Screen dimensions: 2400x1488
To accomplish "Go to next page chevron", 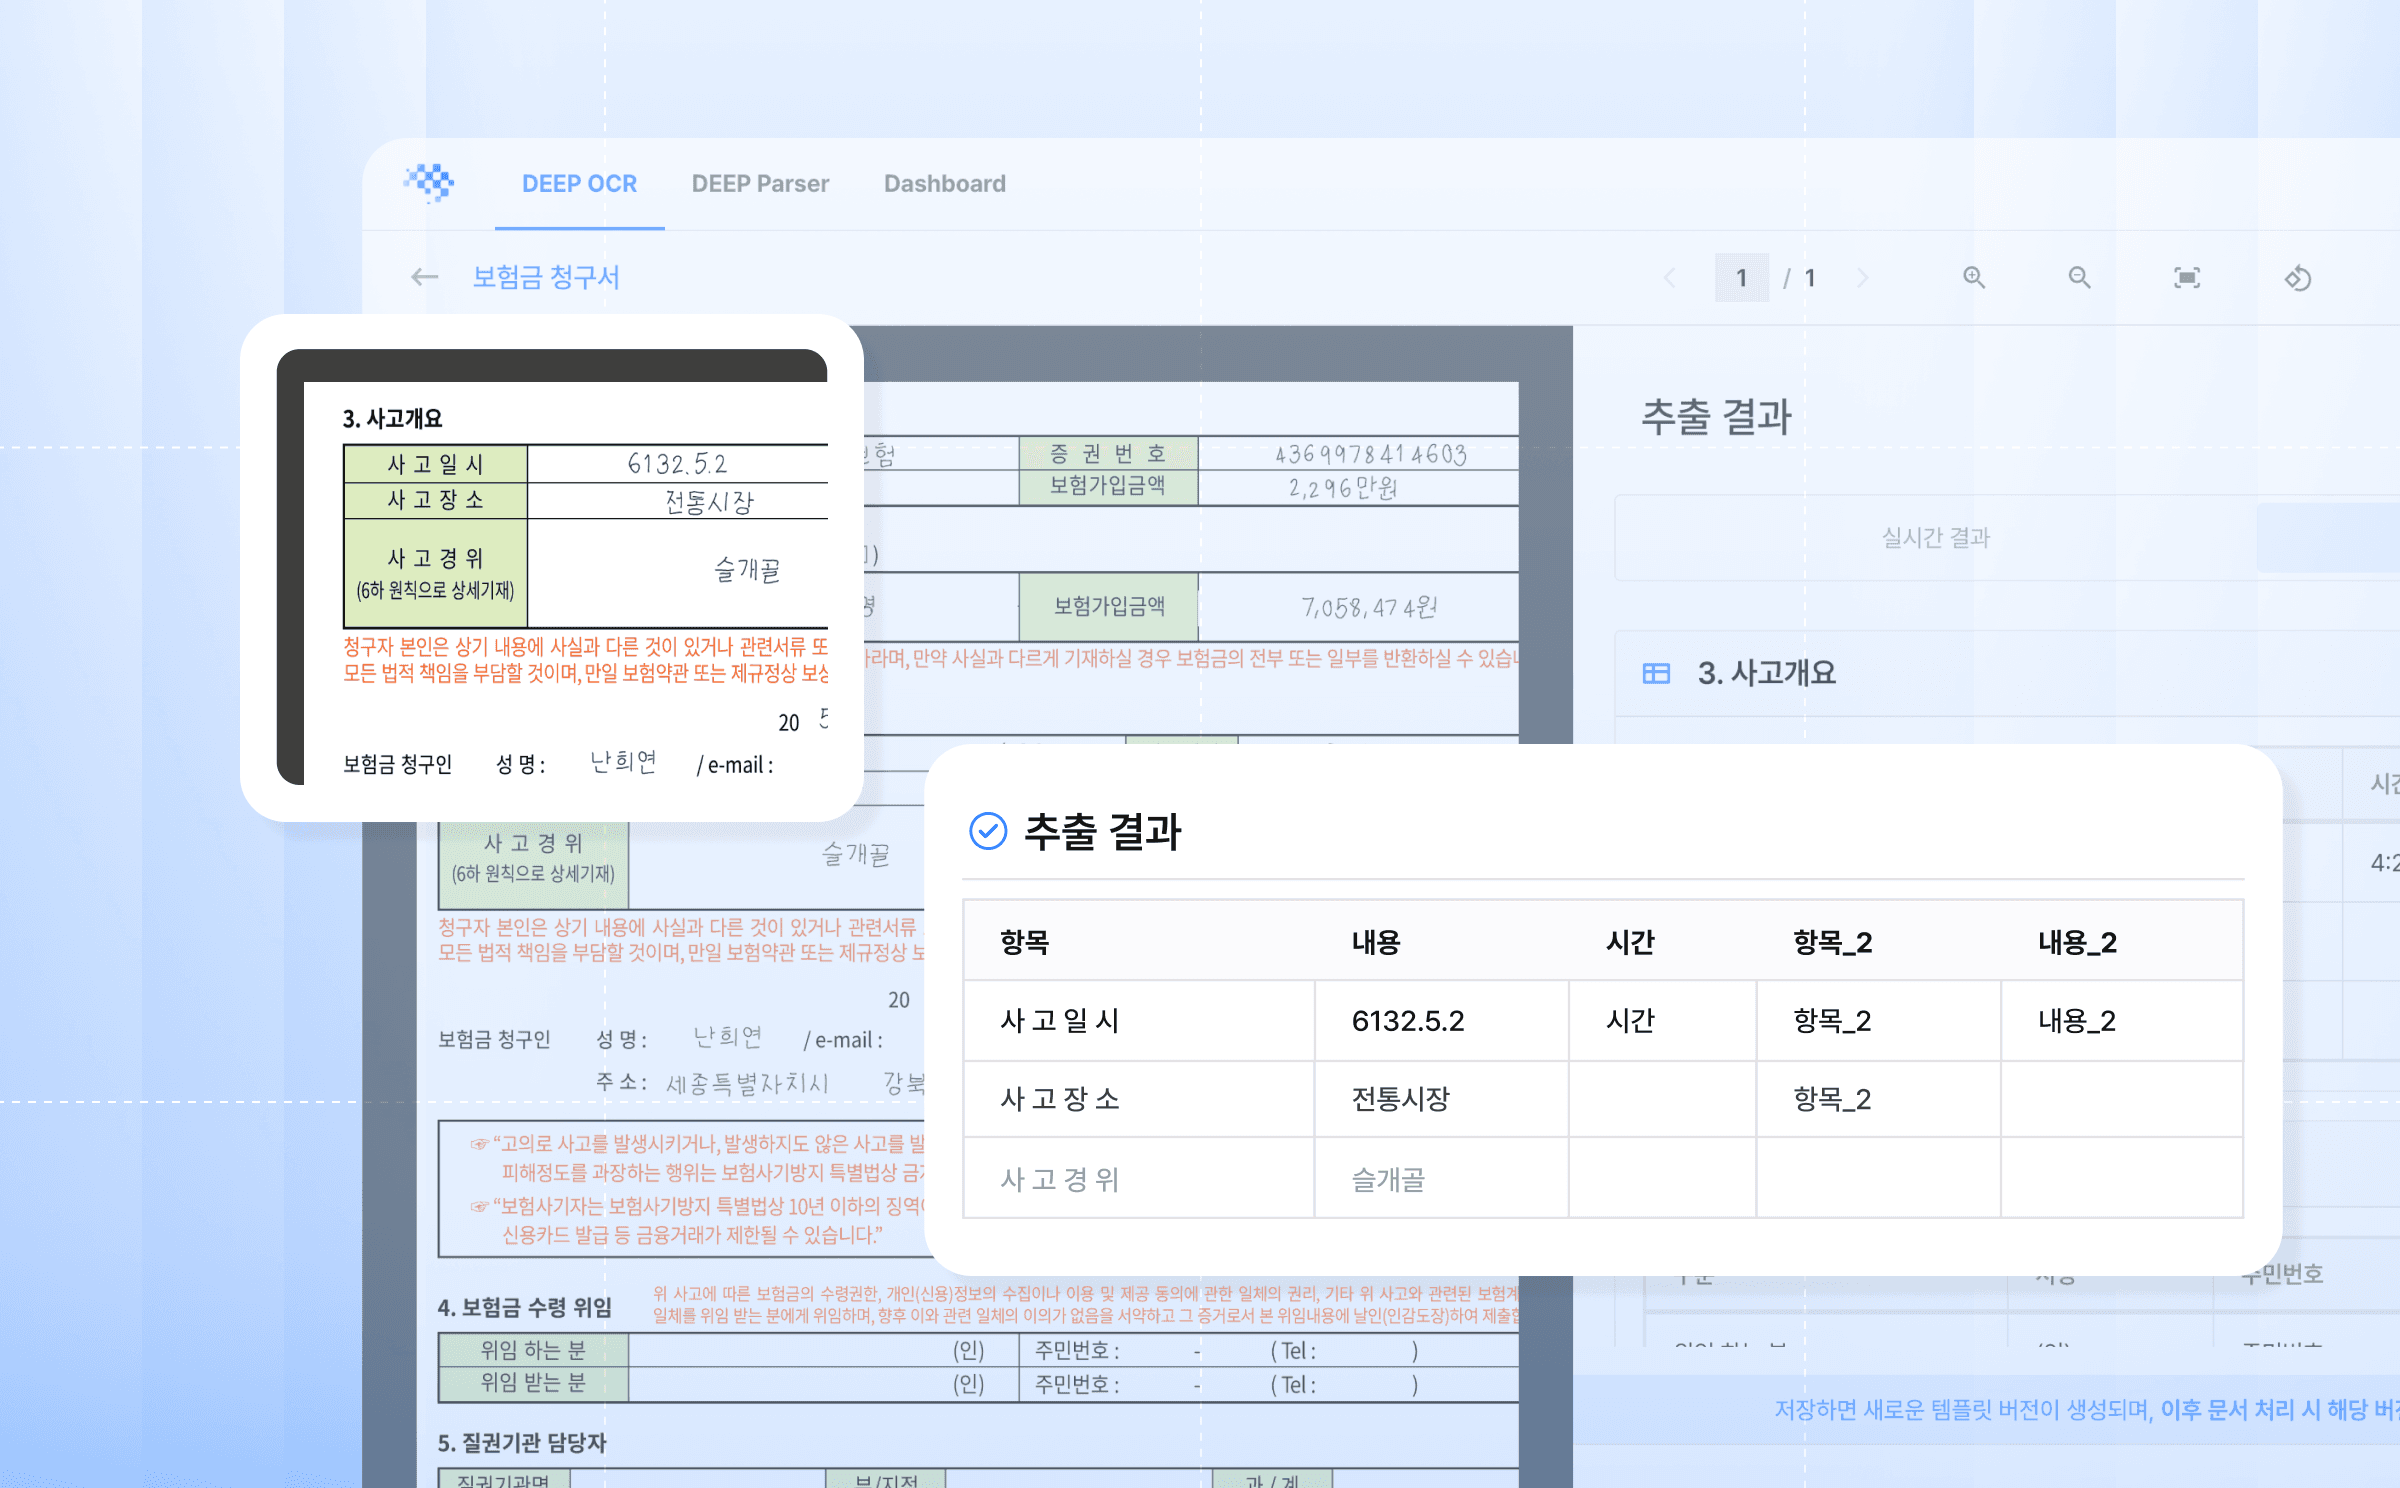I will (1862, 277).
